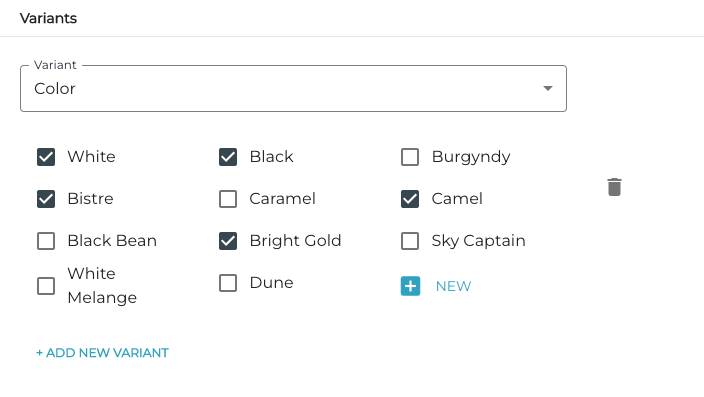Image resolution: width=704 pixels, height=397 pixels.
Task: Click the Variants section heading
Action: [x=48, y=18]
